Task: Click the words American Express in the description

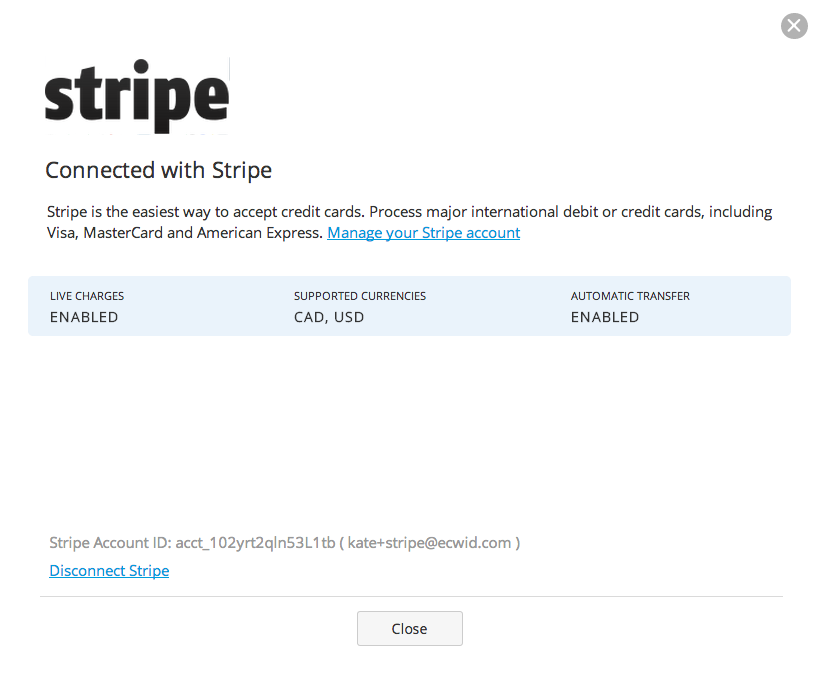Action: 260,232
